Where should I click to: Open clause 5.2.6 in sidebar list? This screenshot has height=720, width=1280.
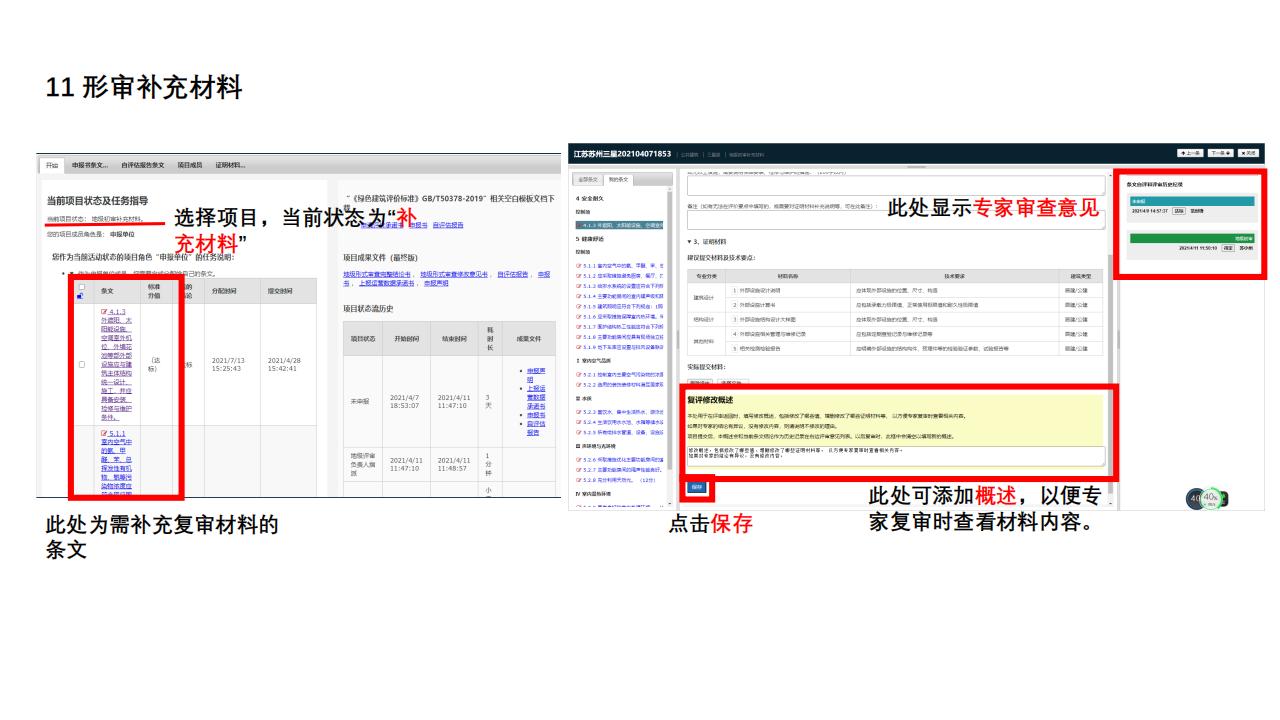click(x=620, y=460)
